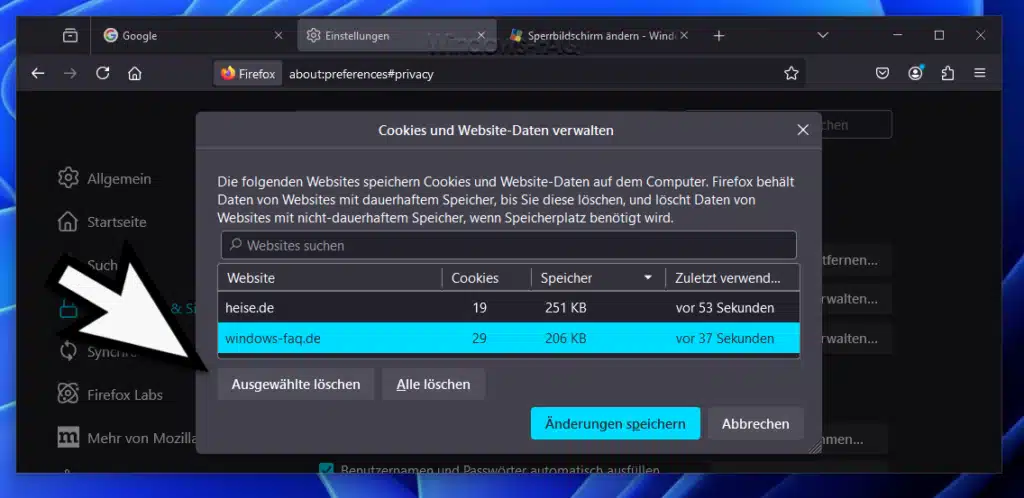Toggle Benutzernamen und Passwörter automatisch ausfüllen checkbox
This screenshot has width=1024, height=498.
[x=327, y=469]
